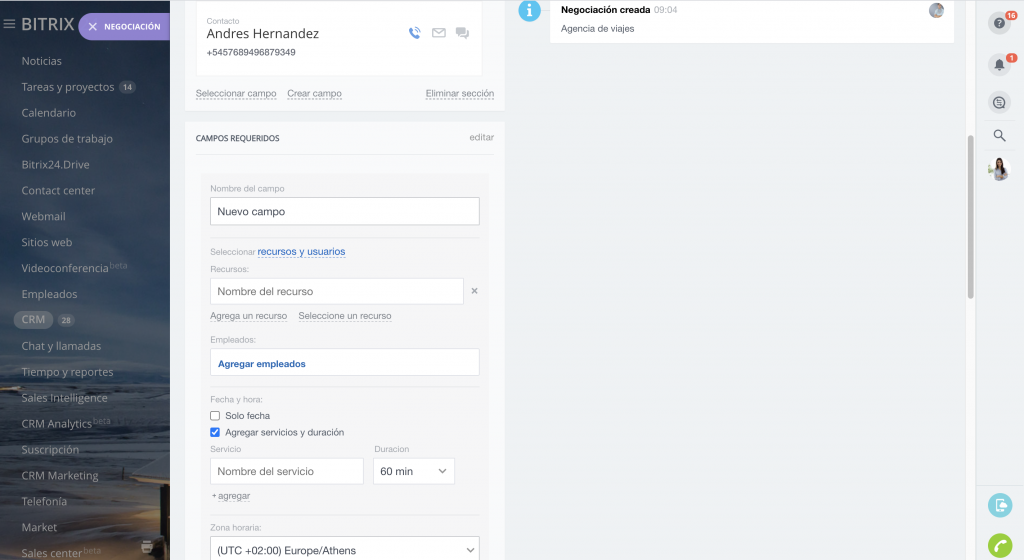Click the search magnifier in right sidebar
1024x560 pixels.
coord(999,136)
